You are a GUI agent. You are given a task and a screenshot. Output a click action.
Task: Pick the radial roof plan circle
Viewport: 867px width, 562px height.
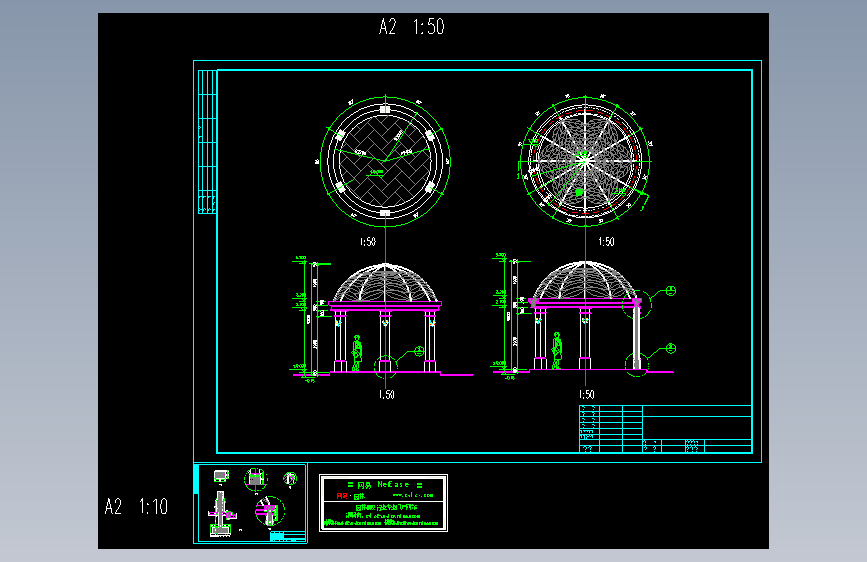point(585,161)
